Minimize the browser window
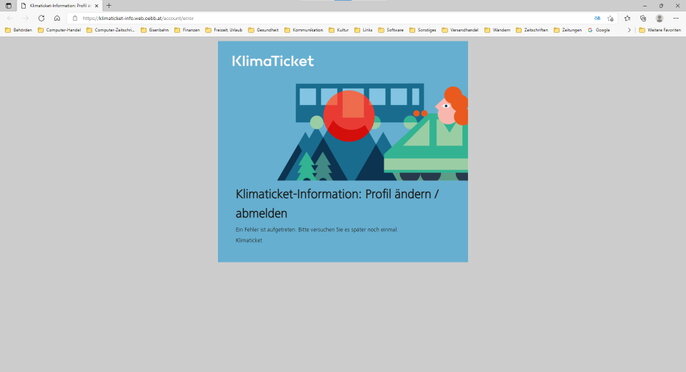This screenshot has width=686, height=372. tap(645, 6)
